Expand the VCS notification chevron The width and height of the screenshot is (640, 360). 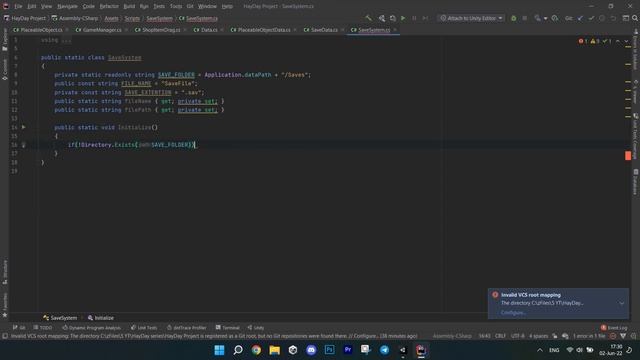coord(622,303)
